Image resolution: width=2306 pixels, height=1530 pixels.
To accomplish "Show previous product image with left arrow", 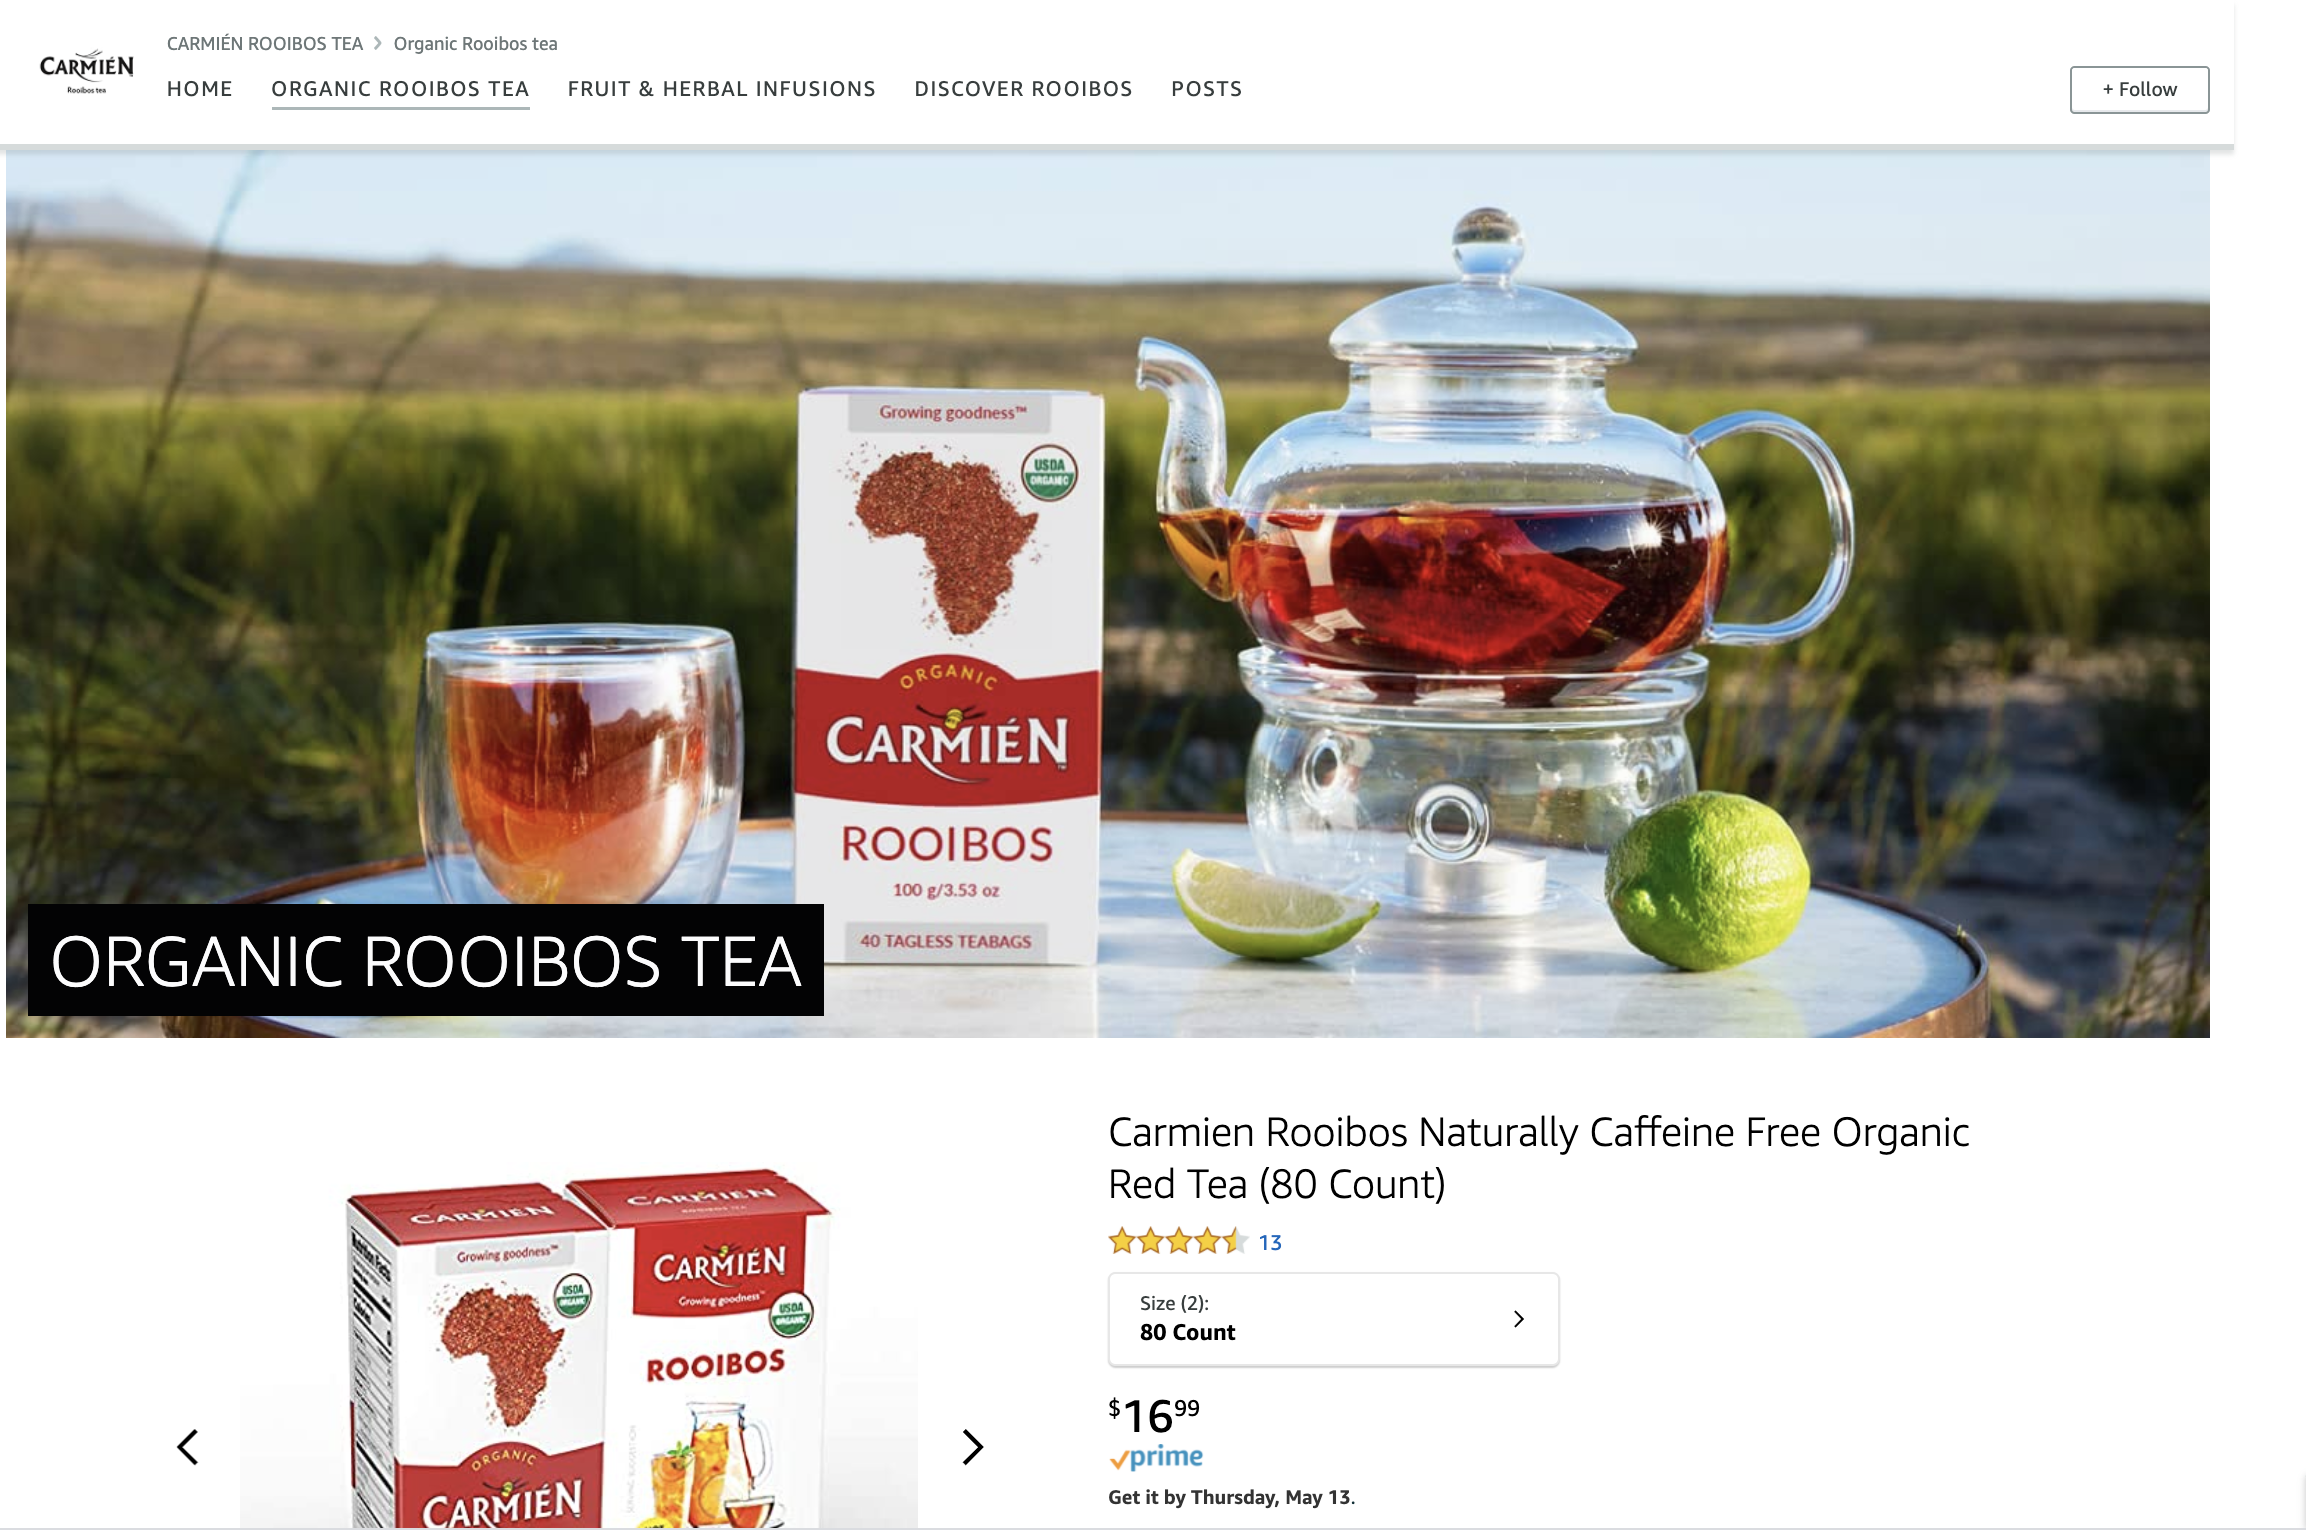I will [x=188, y=1446].
